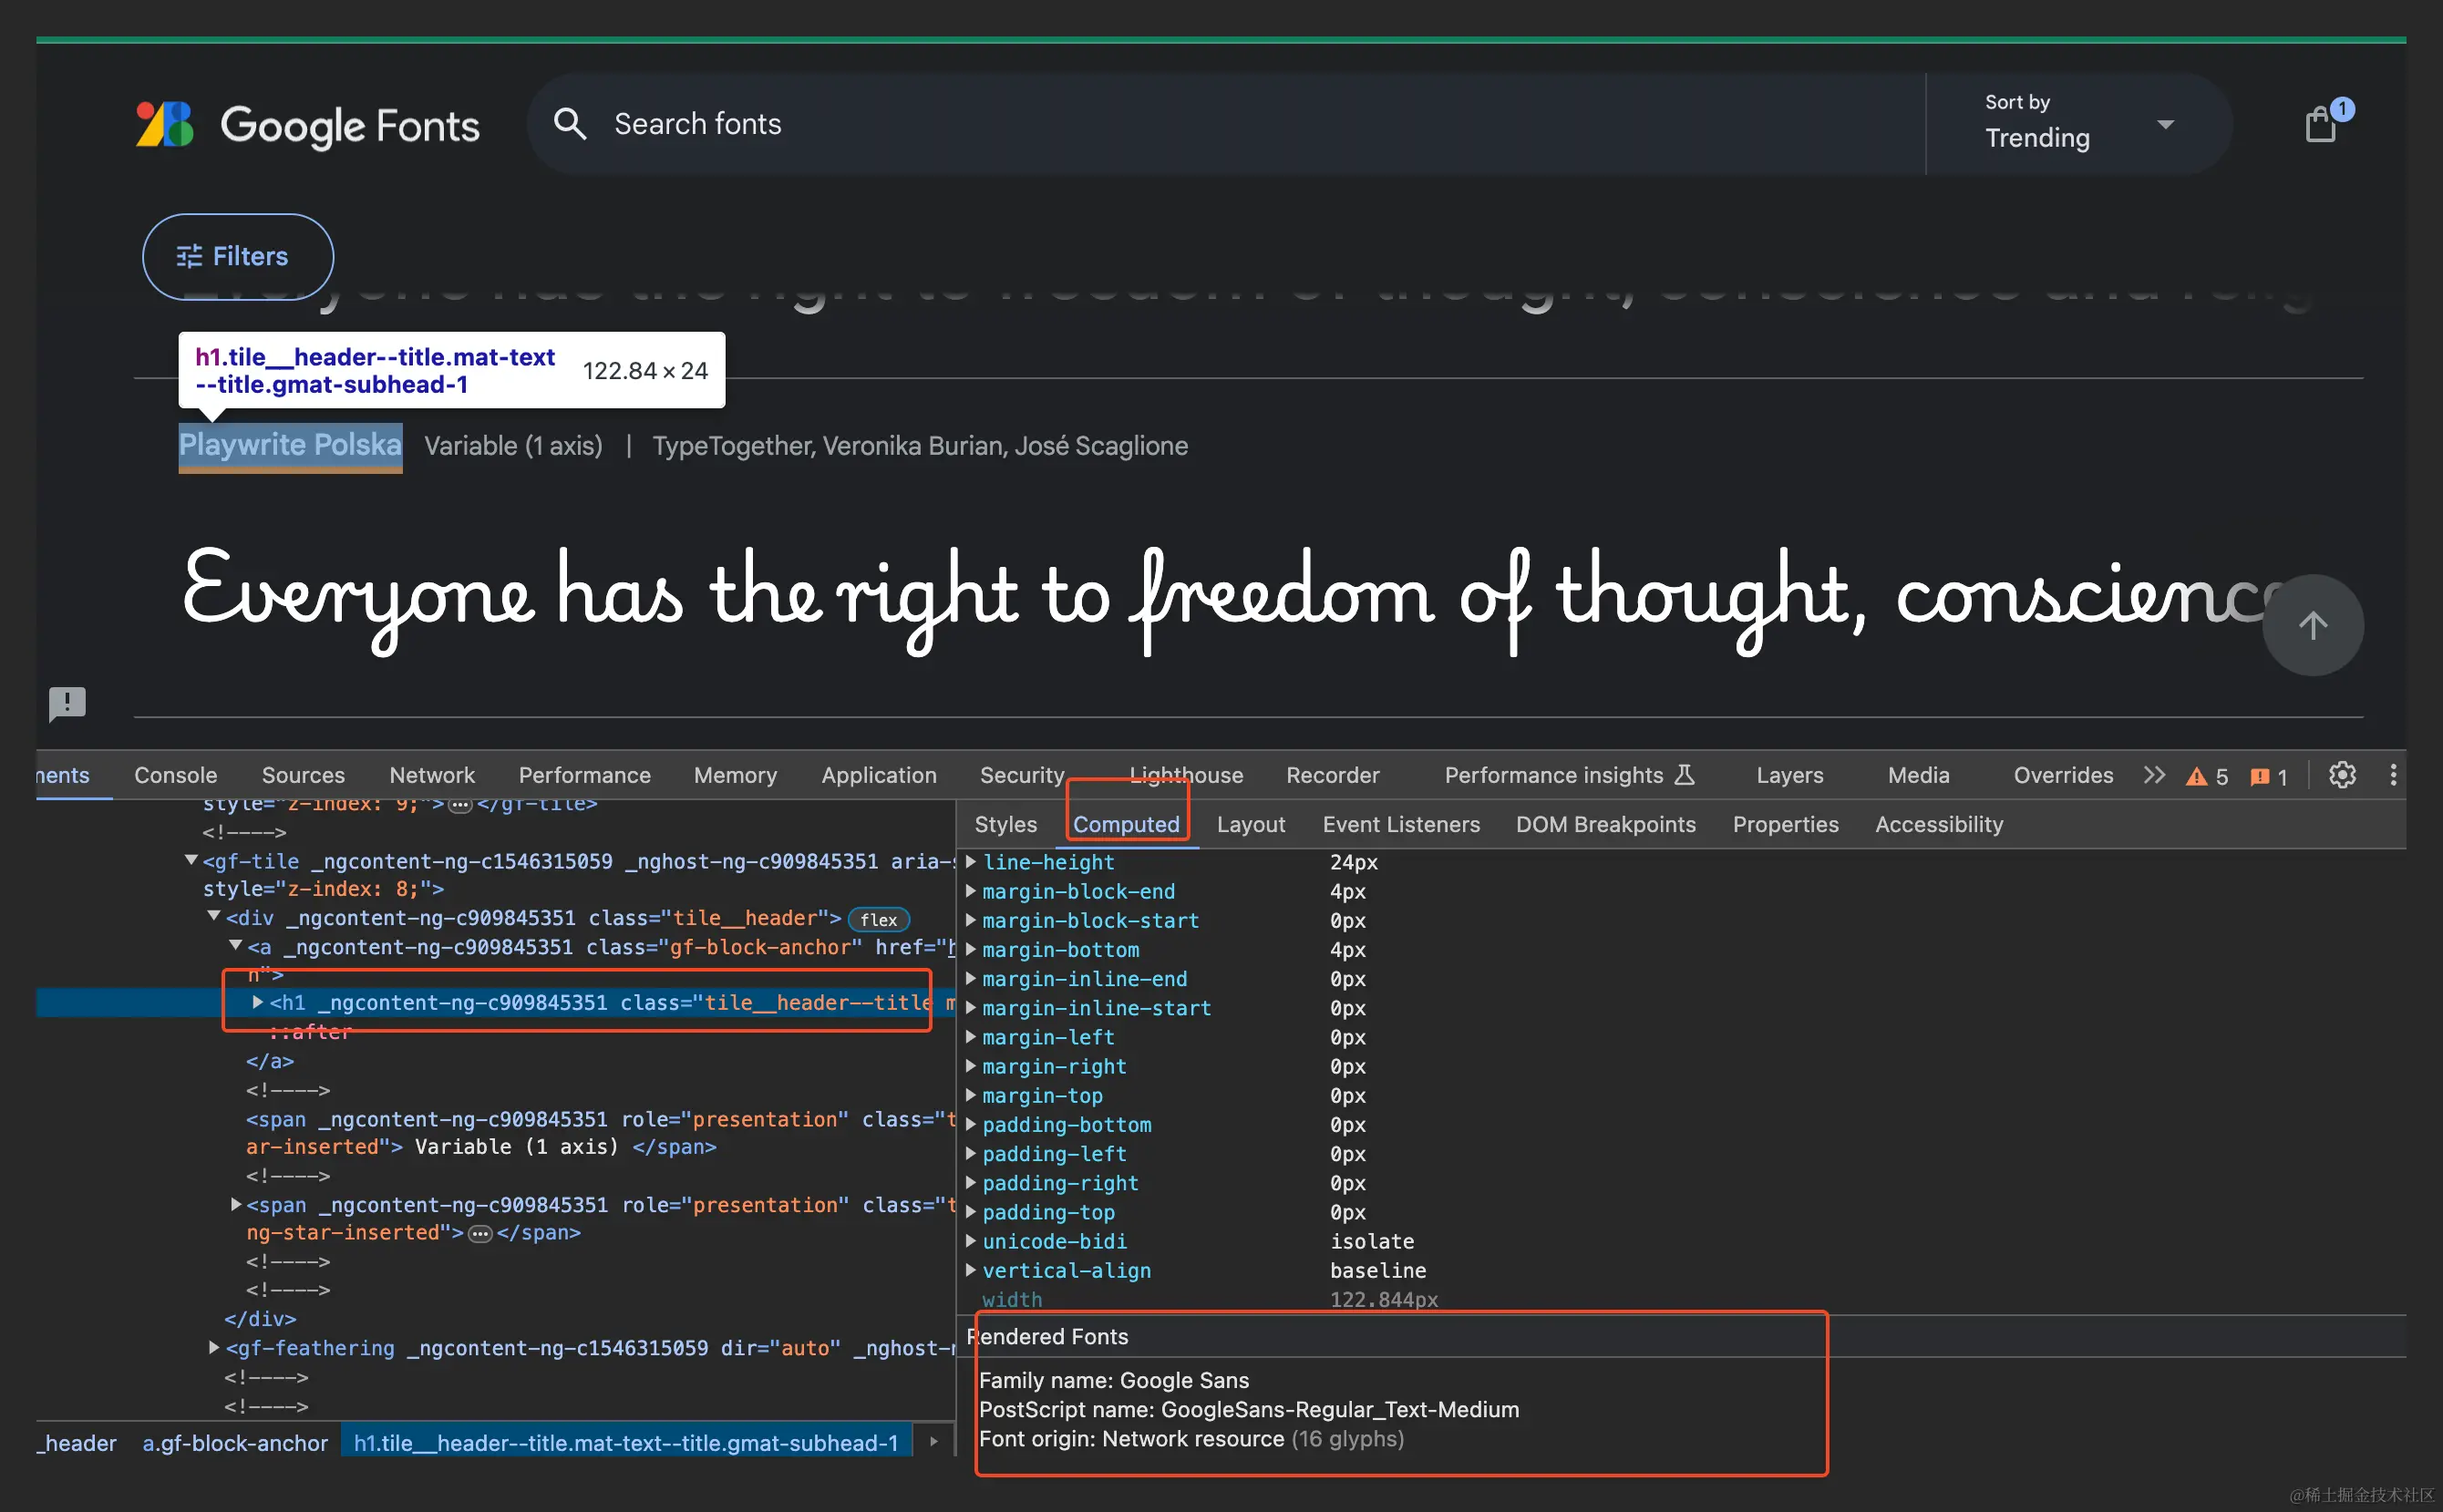This screenshot has width=2443, height=1512.
Task: Expand the gf-feathering element node
Action: point(213,1347)
